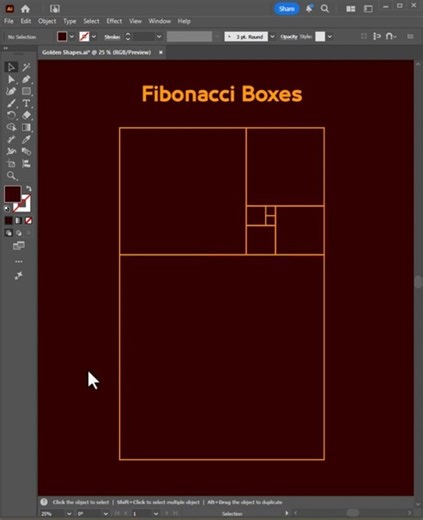Open the File menu
Viewport: 423px width, 520px height.
coord(9,21)
